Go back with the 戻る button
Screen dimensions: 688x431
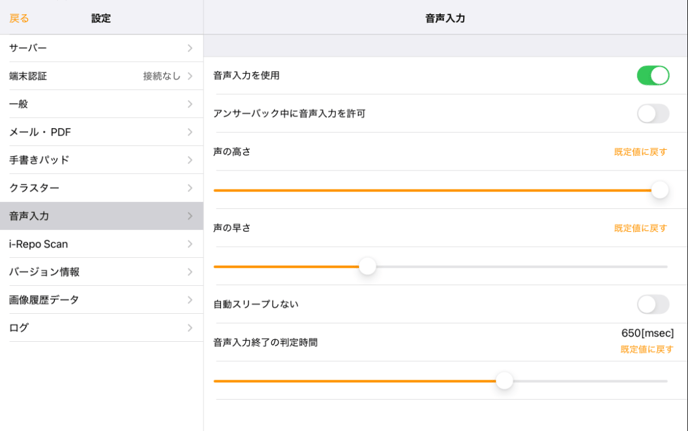19,18
